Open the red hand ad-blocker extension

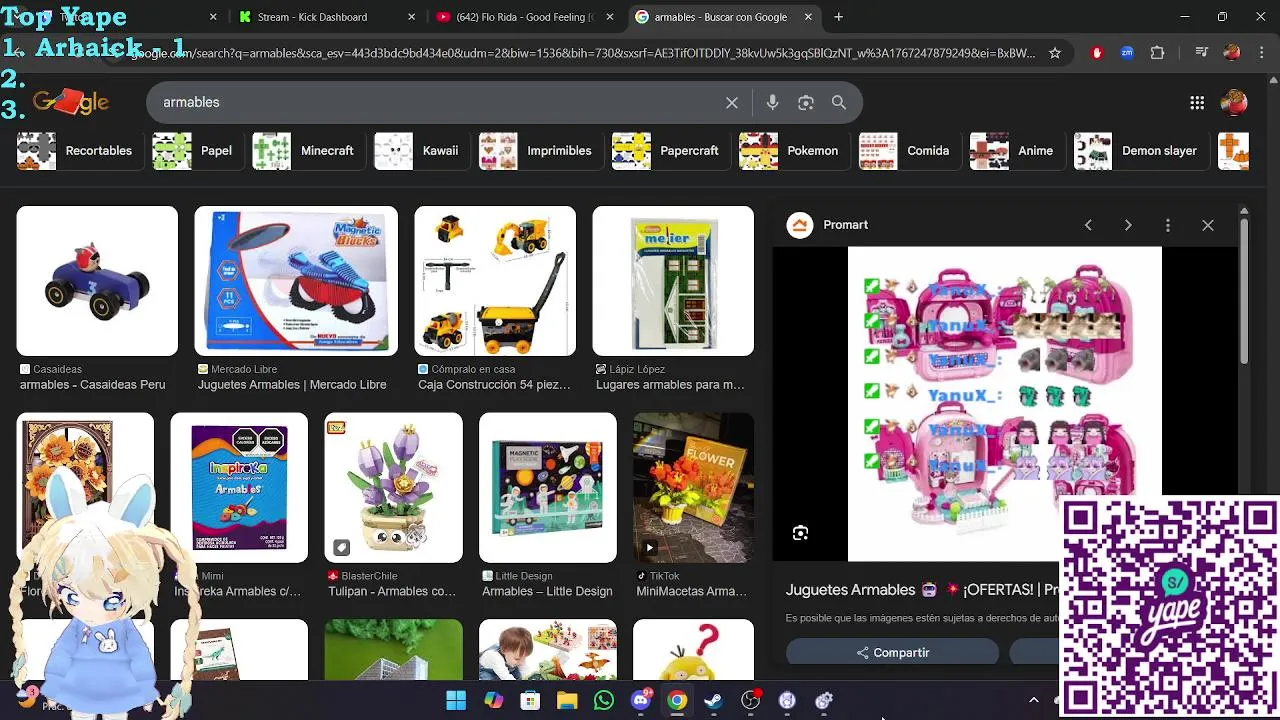1097,53
